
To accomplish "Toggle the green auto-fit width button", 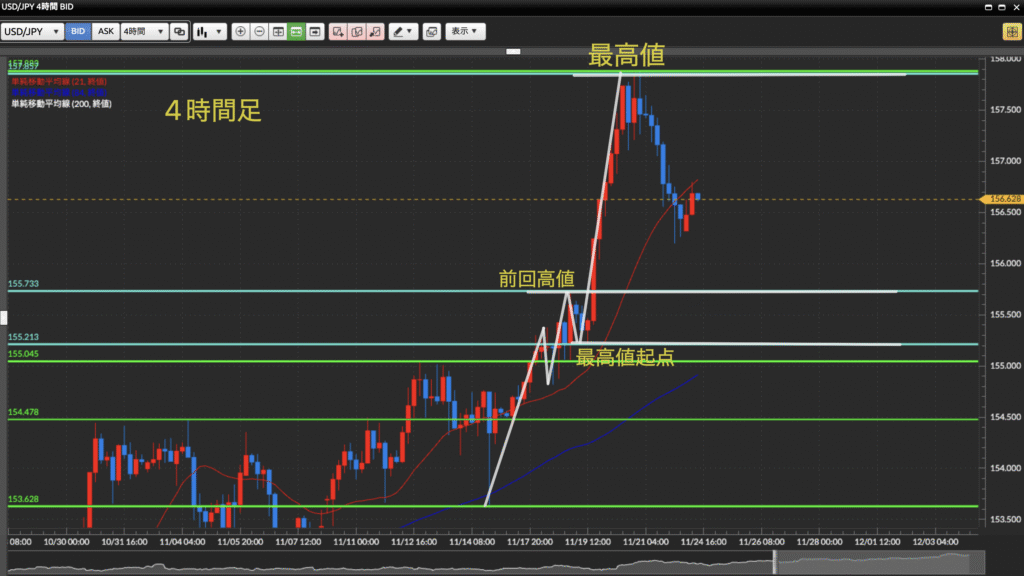I will point(296,32).
